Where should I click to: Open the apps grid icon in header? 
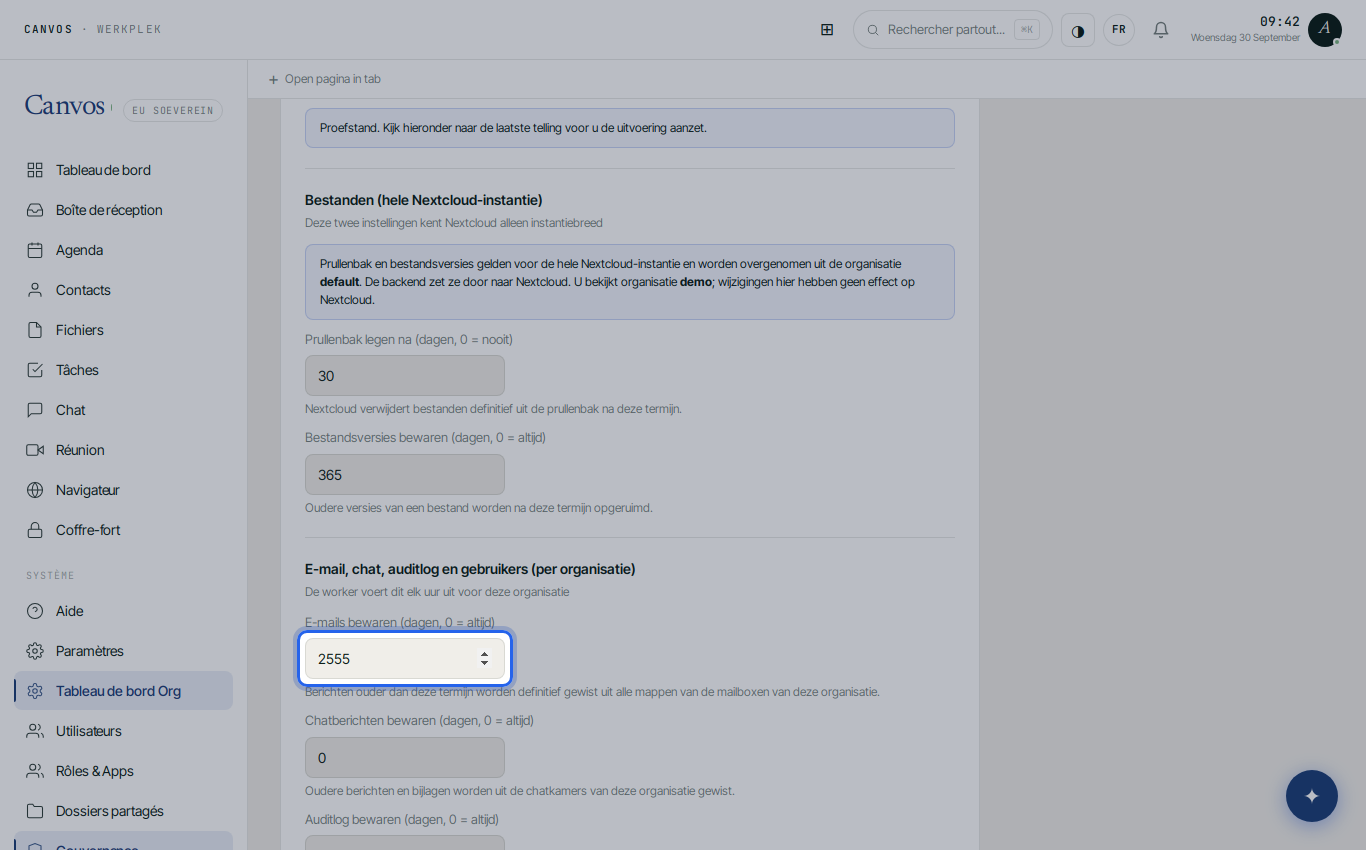pos(827,30)
